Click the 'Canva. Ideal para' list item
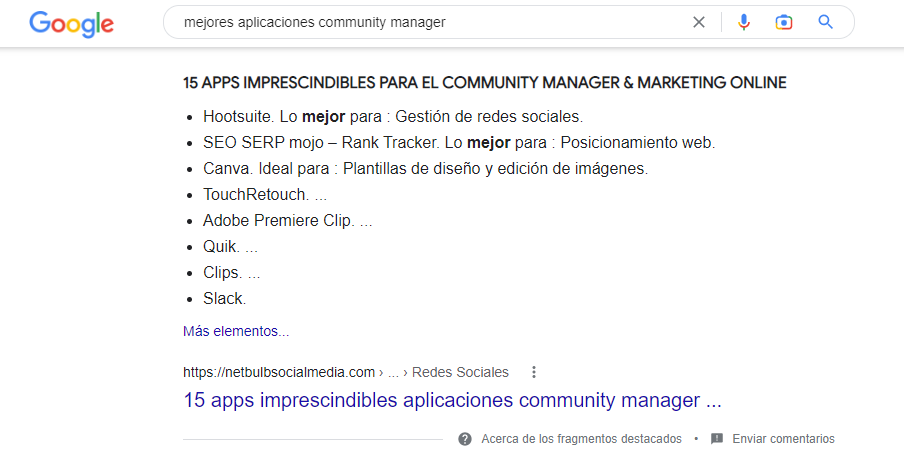The width and height of the screenshot is (904, 466). click(x=425, y=168)
